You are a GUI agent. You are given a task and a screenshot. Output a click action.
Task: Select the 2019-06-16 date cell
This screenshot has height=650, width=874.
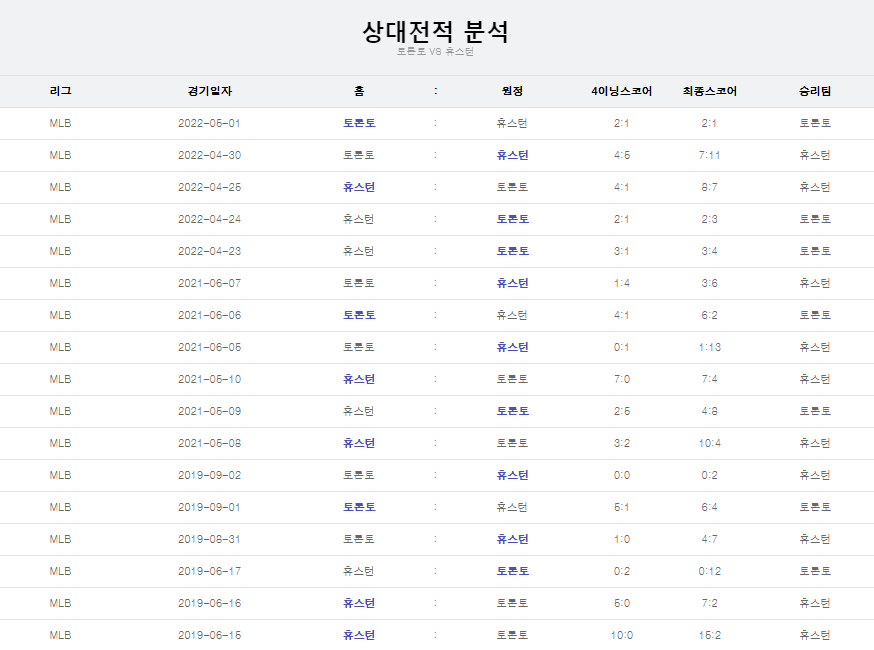pos(210,603)
